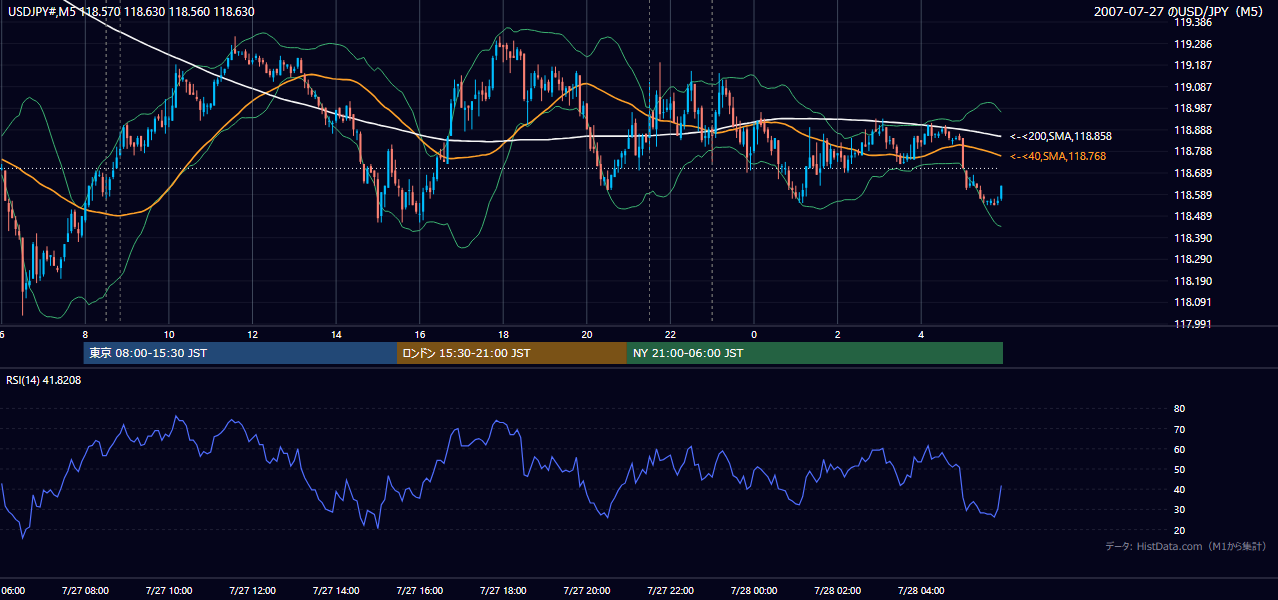This screenshot has width=1278, height=600.
Task: Click the 117.991 price axis label
Action: tap(1193, 324)
